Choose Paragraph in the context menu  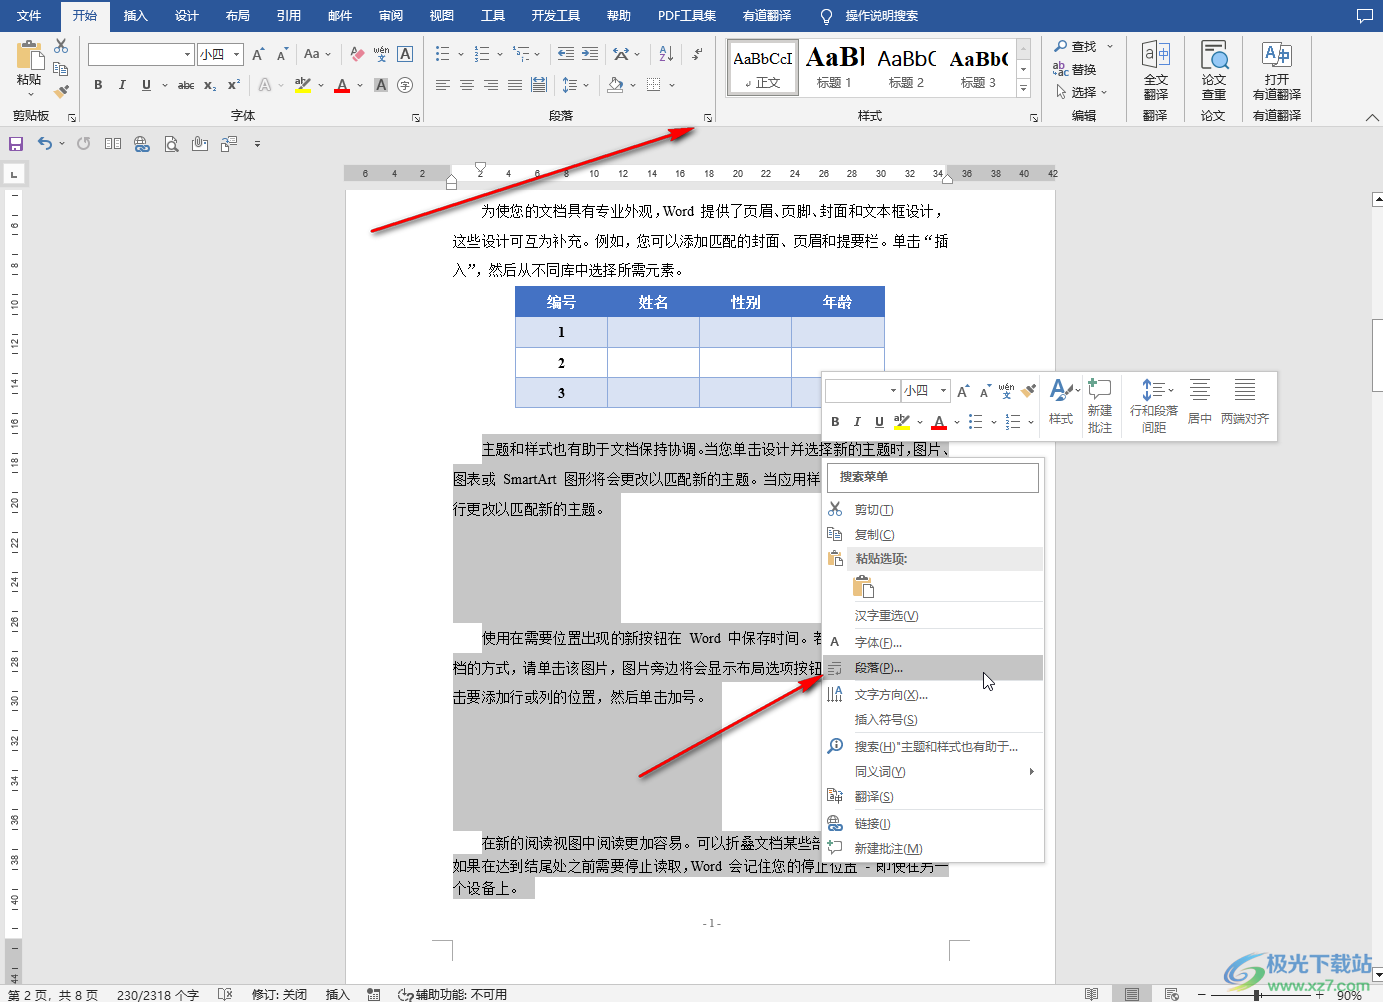tap(933, 668)
